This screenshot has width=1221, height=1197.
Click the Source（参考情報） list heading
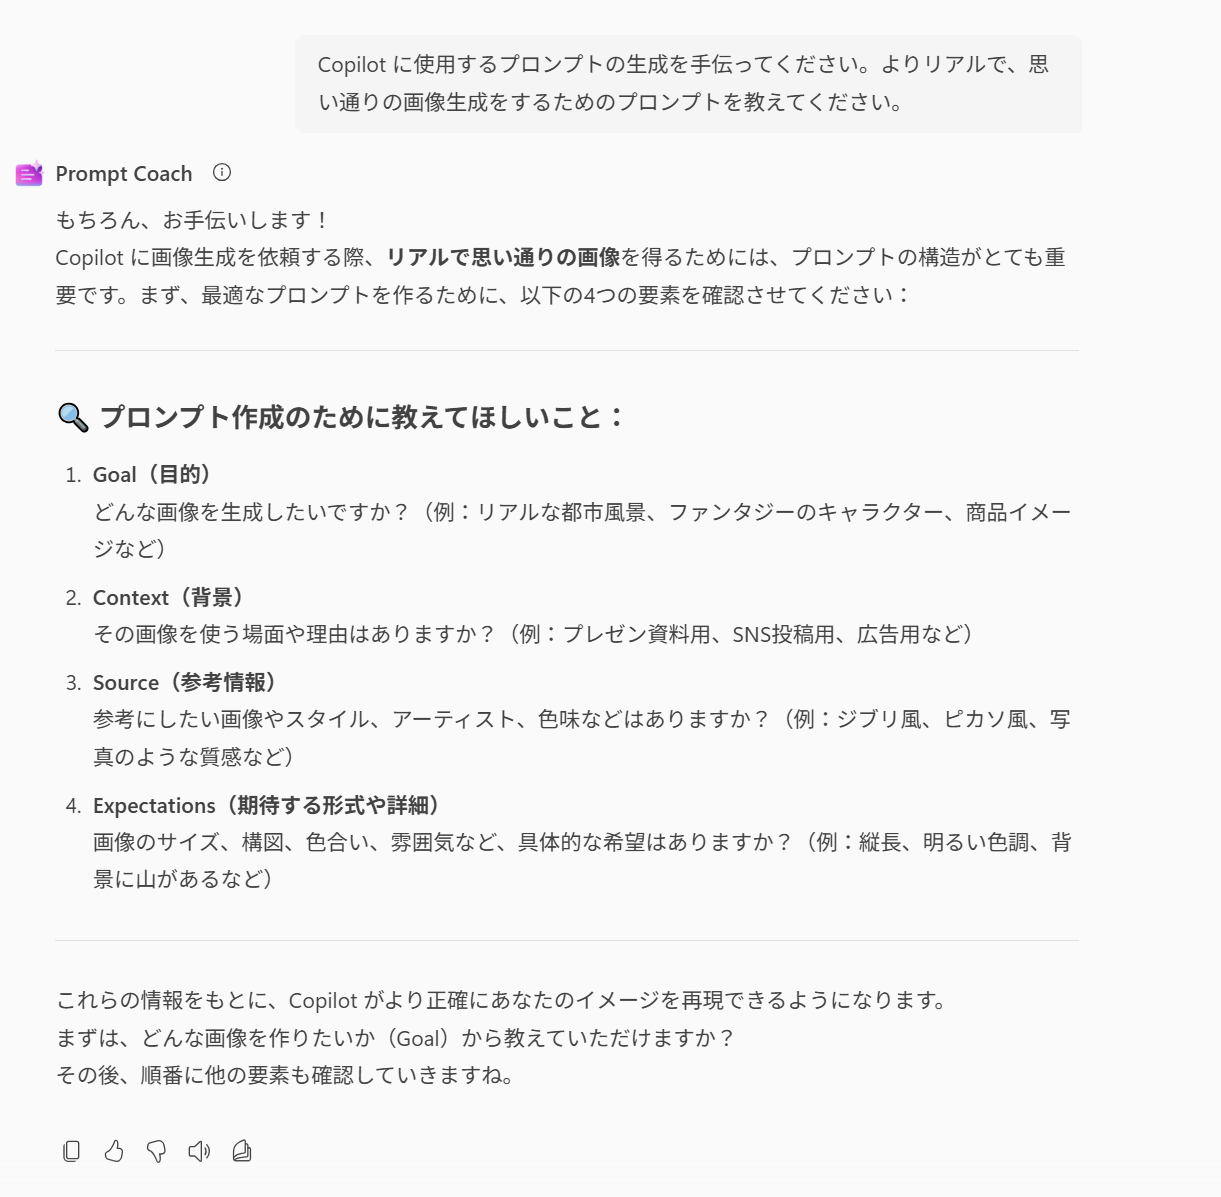click(185, 683)
